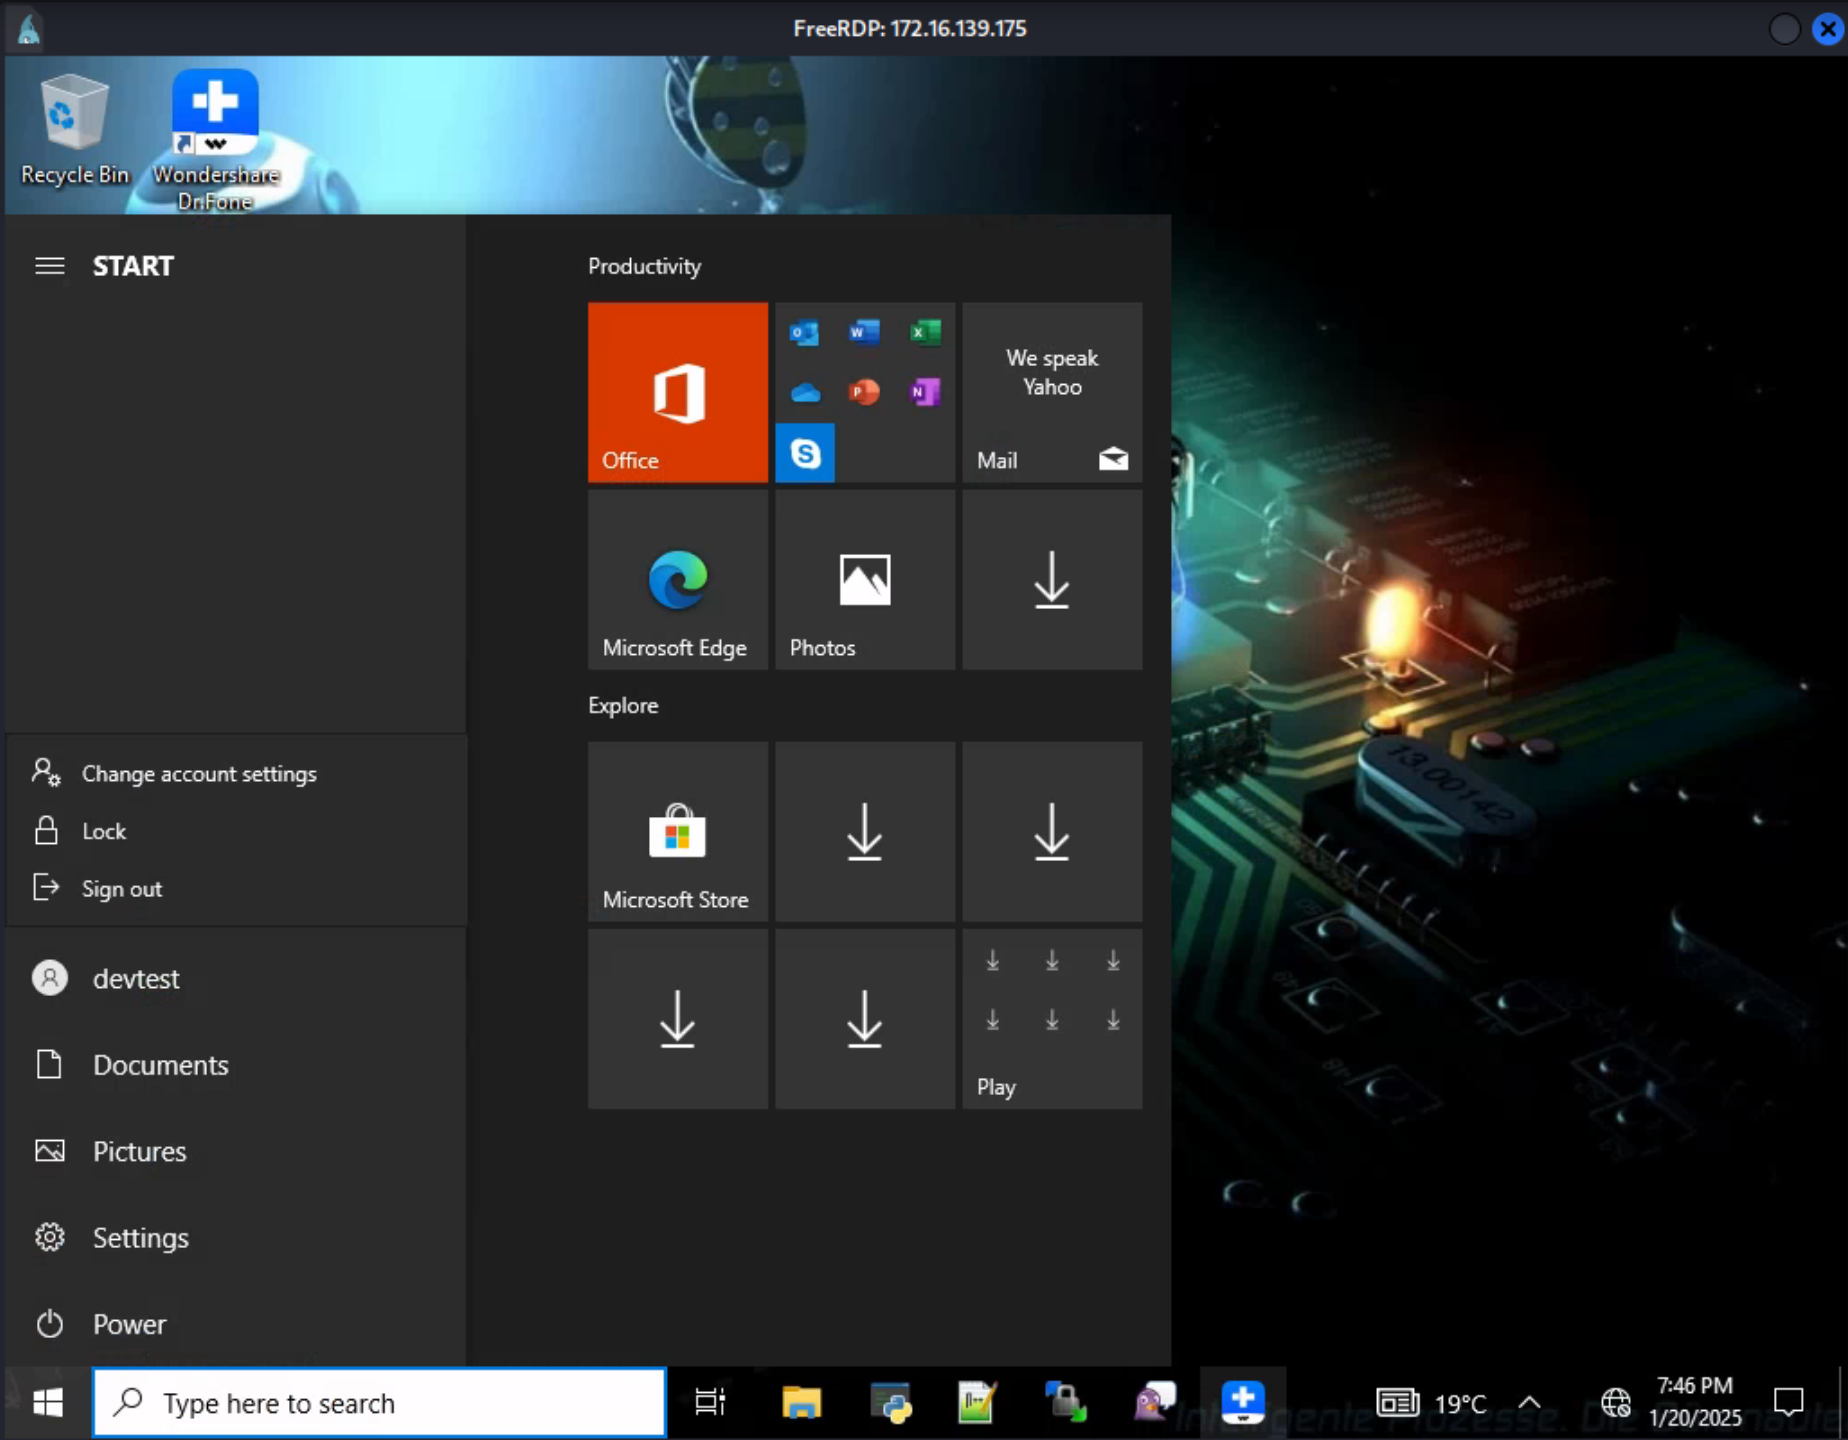
Task: Open Pictures from the Start sidebar
Action: [237, 1151]
